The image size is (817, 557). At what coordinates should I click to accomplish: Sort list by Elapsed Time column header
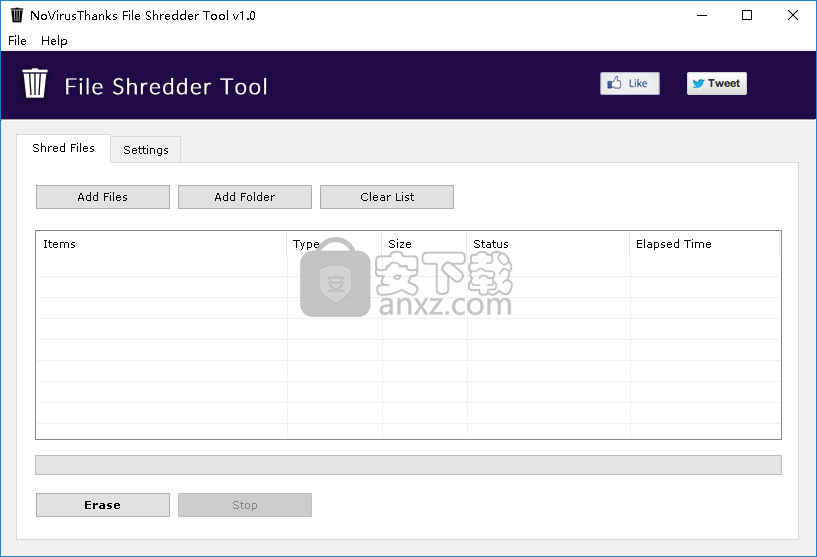(705, 244)
